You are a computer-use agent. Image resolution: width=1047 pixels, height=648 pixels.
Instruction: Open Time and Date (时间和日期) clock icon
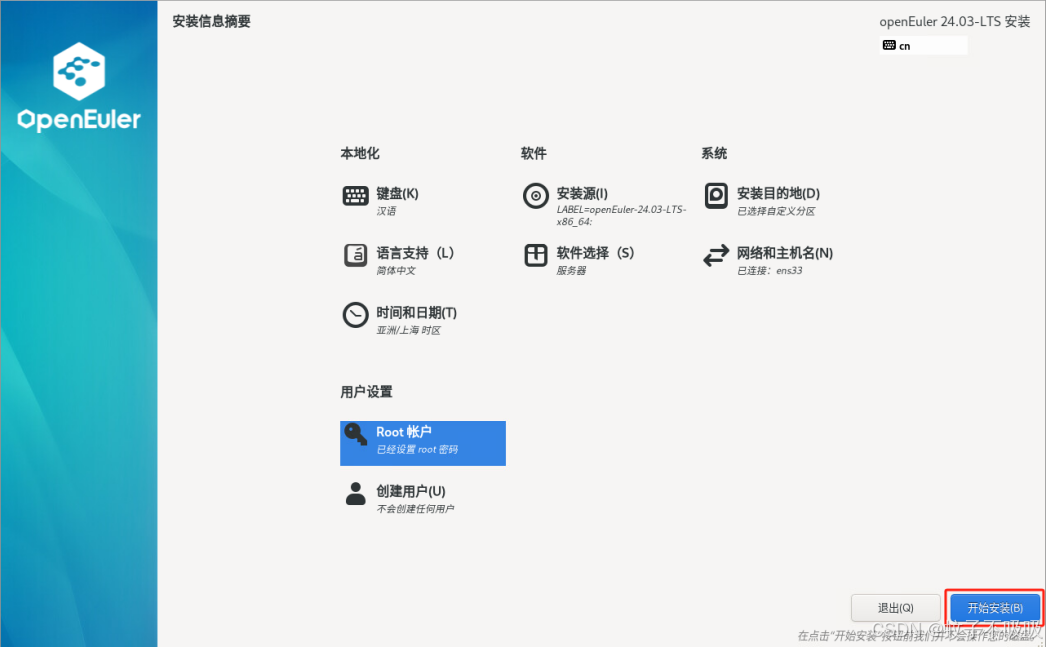click(355, 315)
